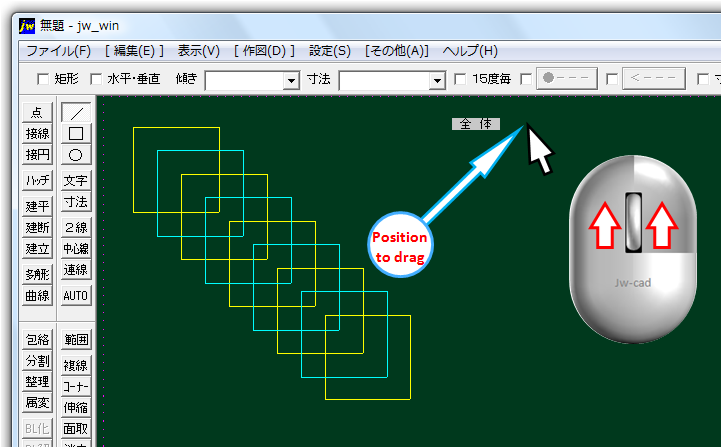Open the 設定(S) menu
The height and width of the screenshot is (448, 722).
330,51
